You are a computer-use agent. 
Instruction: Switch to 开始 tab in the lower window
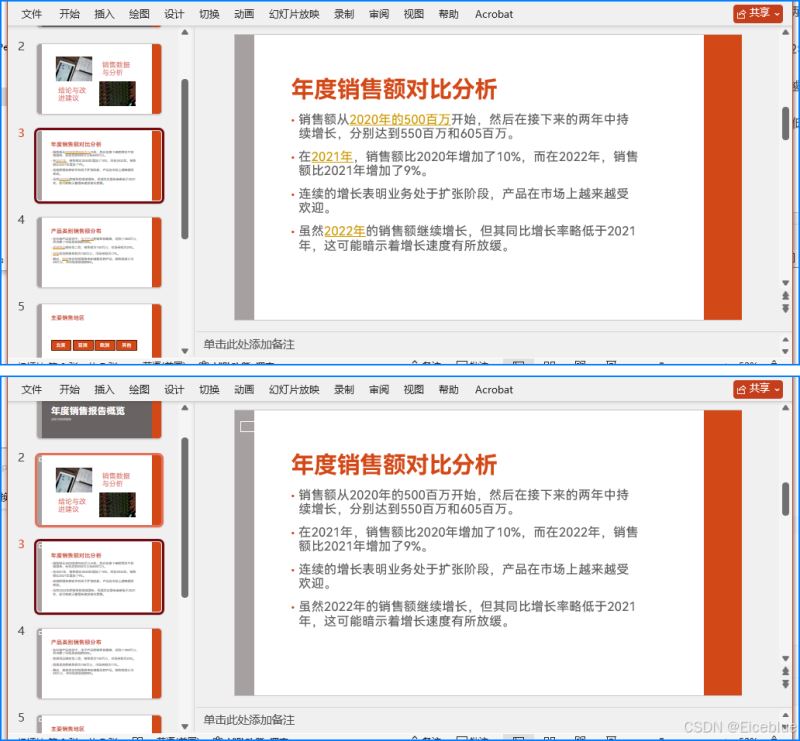[x=69, y=390]
